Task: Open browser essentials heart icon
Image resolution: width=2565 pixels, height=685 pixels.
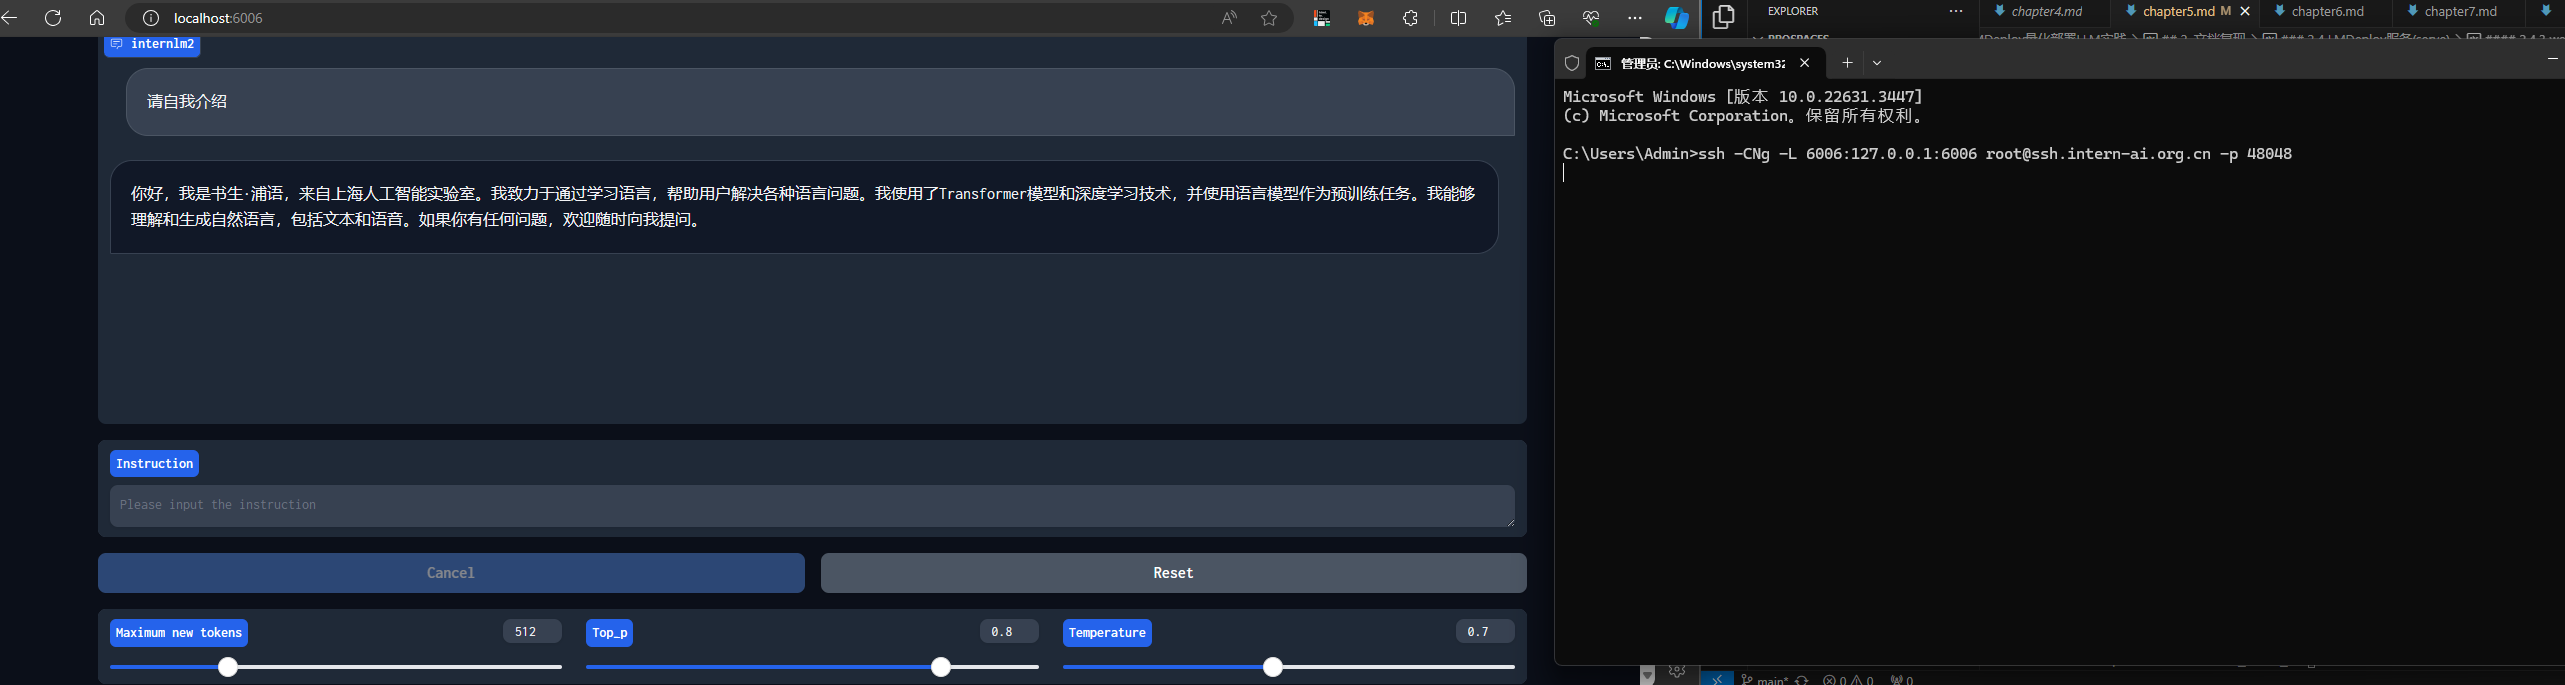Action: pyautogui.click(x=1591, y=18)
